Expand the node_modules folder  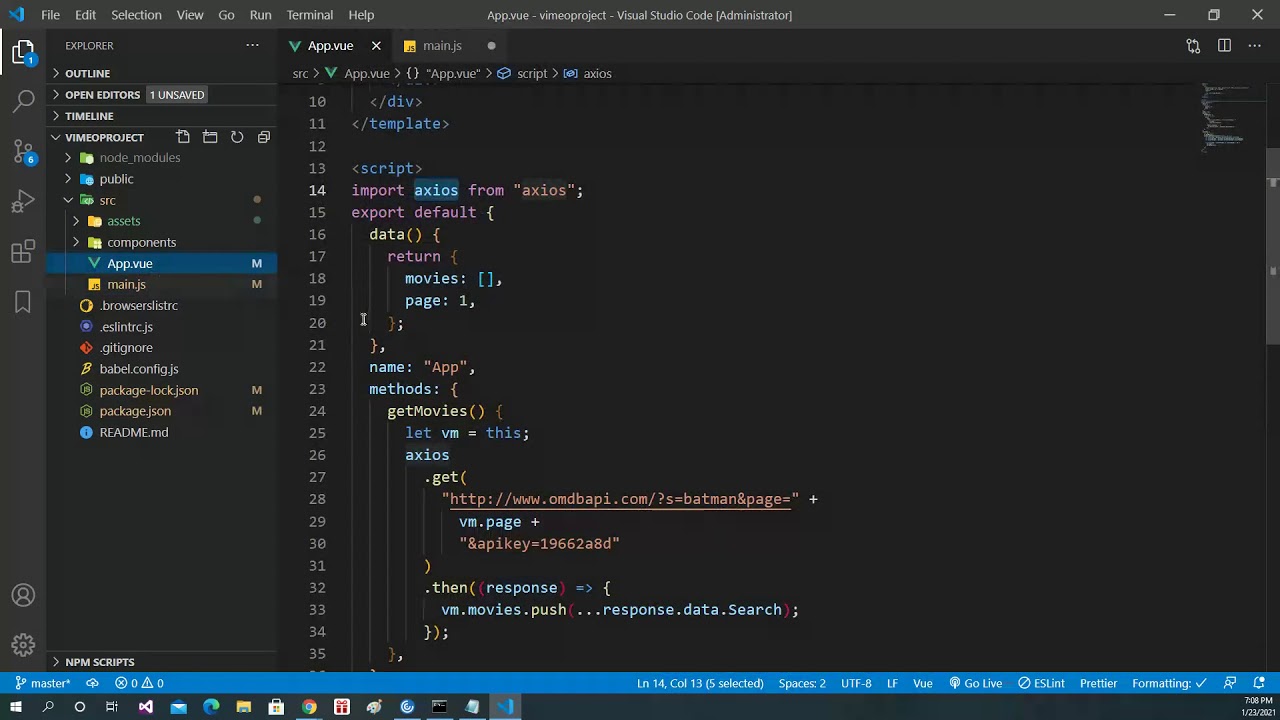click(x=139, y=158)
